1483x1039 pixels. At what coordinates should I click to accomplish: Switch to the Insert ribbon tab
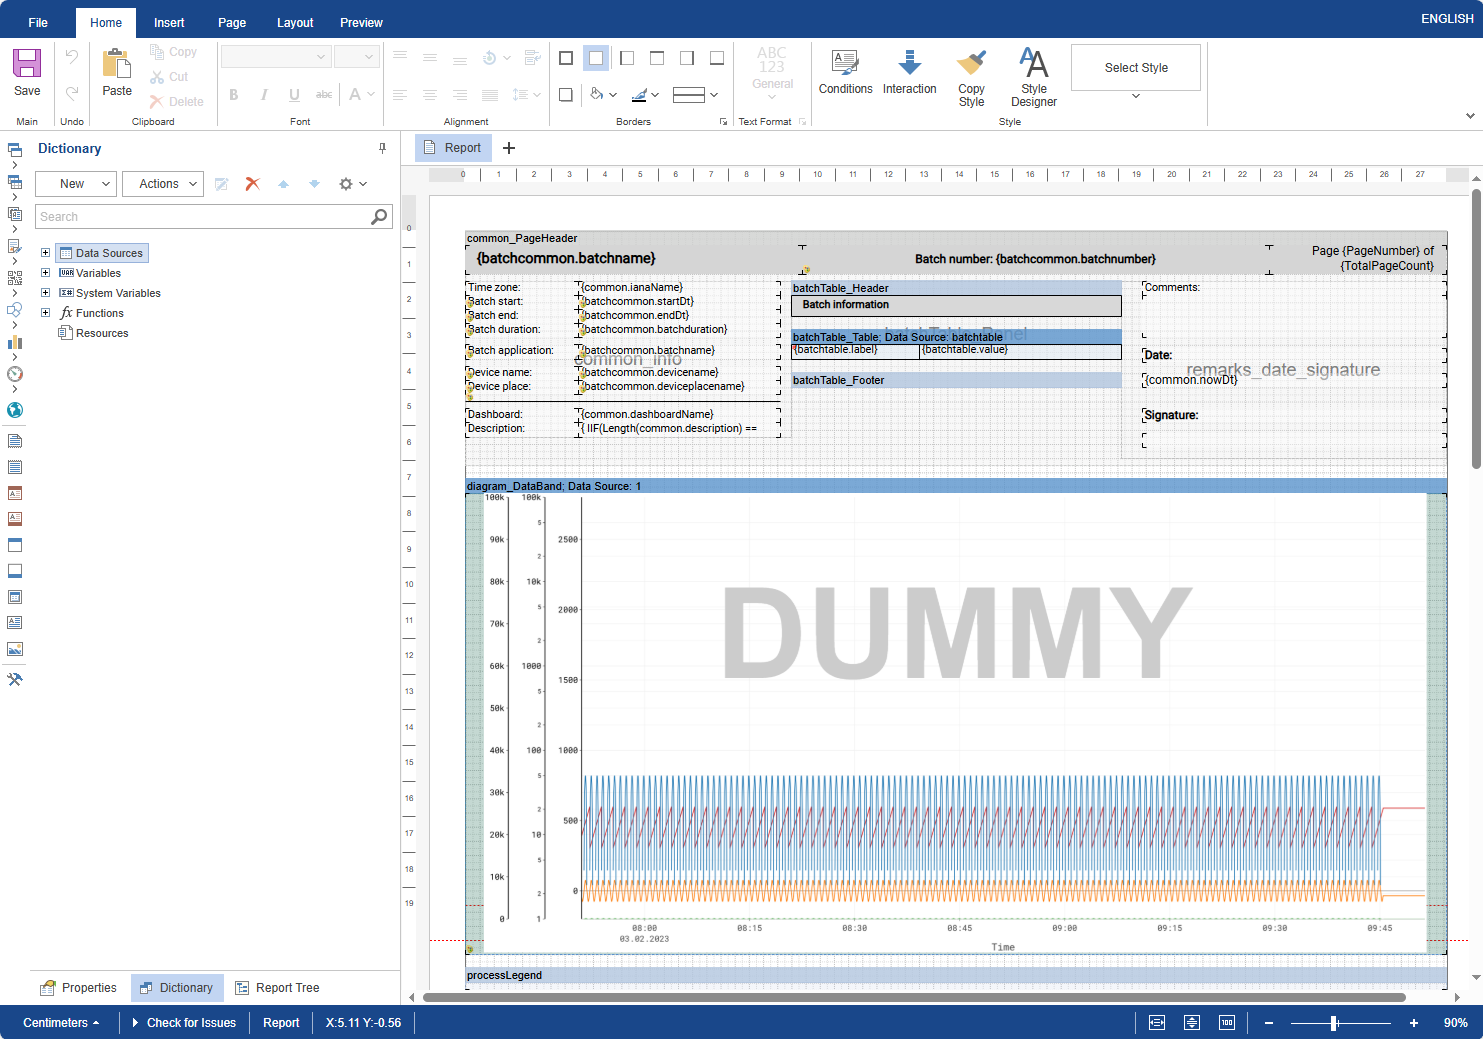pos(169,23)
